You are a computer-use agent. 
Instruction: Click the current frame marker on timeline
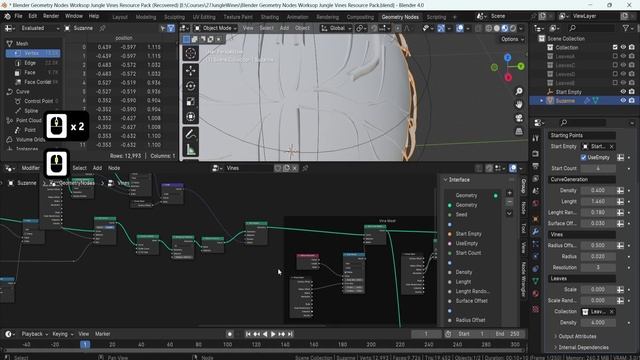[85, 344]
